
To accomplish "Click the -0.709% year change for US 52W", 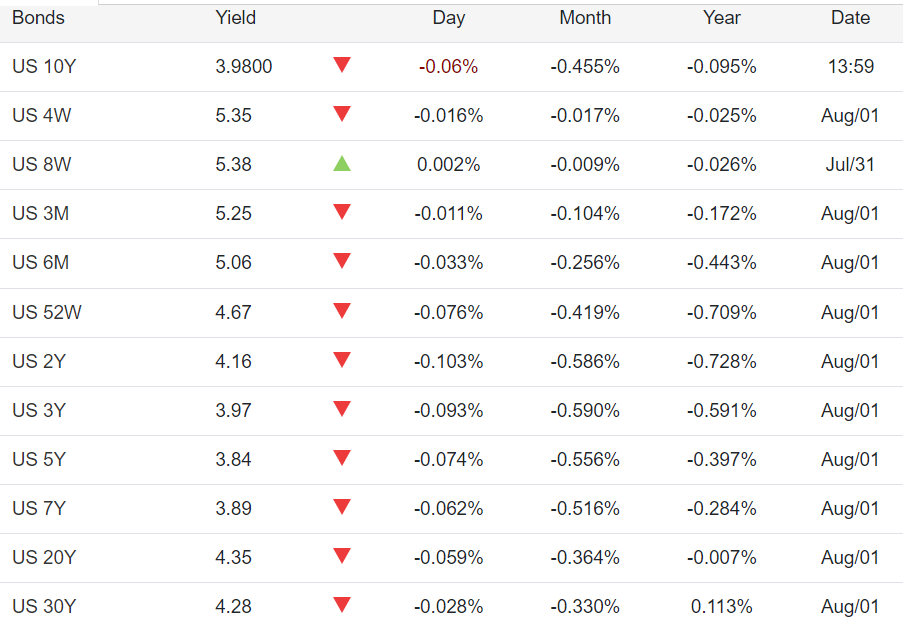I will point(721,312).
